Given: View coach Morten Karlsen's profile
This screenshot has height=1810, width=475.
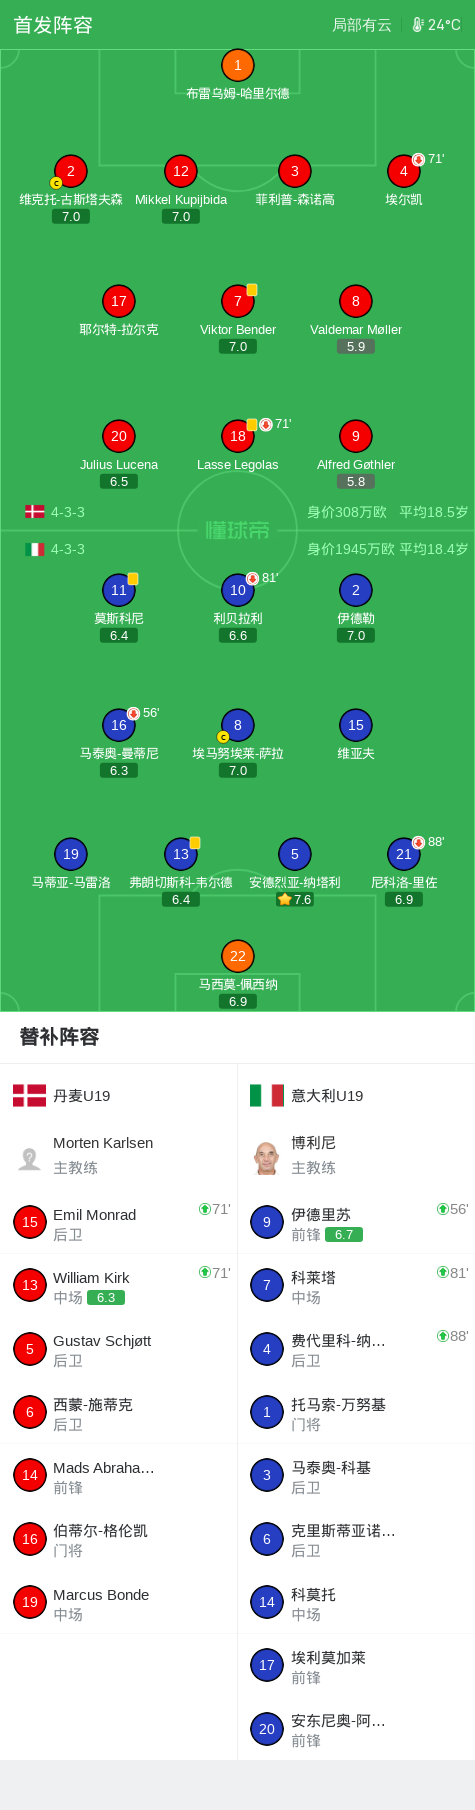Looking at the screenshot, I should pos(118,1155).
